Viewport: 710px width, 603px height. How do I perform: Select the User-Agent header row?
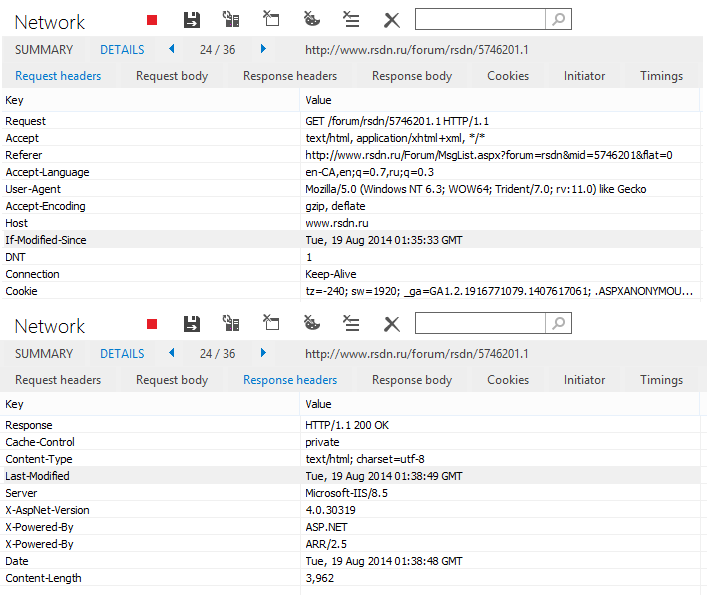coord(351,189)
